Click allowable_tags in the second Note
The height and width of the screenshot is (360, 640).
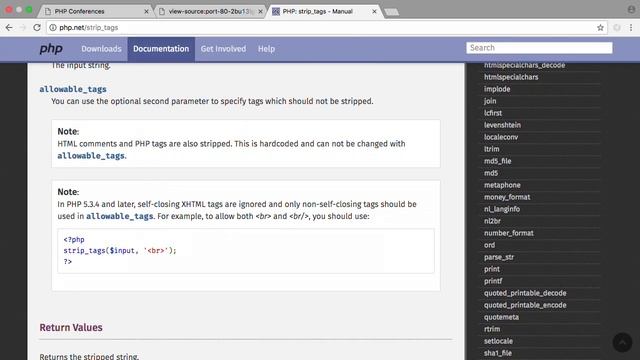coord(120,216)
